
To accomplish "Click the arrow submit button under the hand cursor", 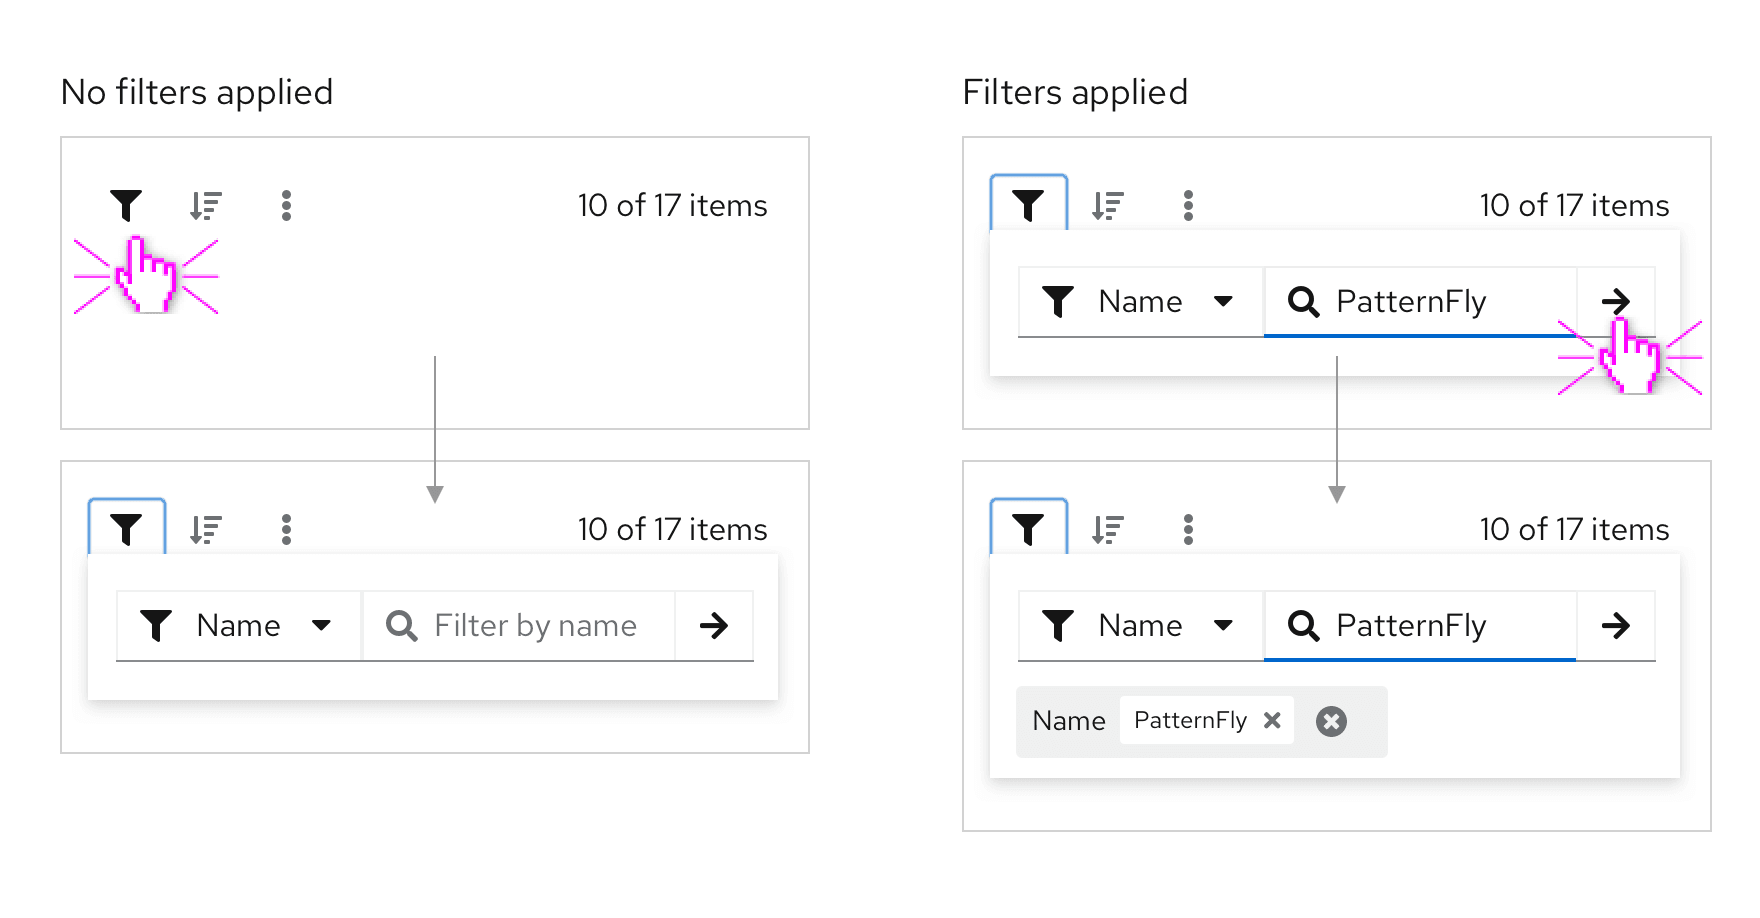I will click(x=1615, y=301).
